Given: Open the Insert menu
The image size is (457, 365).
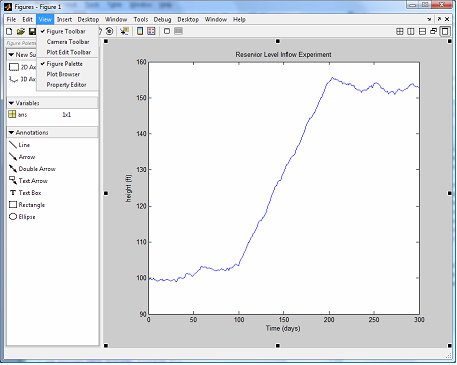Looking at the screenshot, I should pos(64,19).
